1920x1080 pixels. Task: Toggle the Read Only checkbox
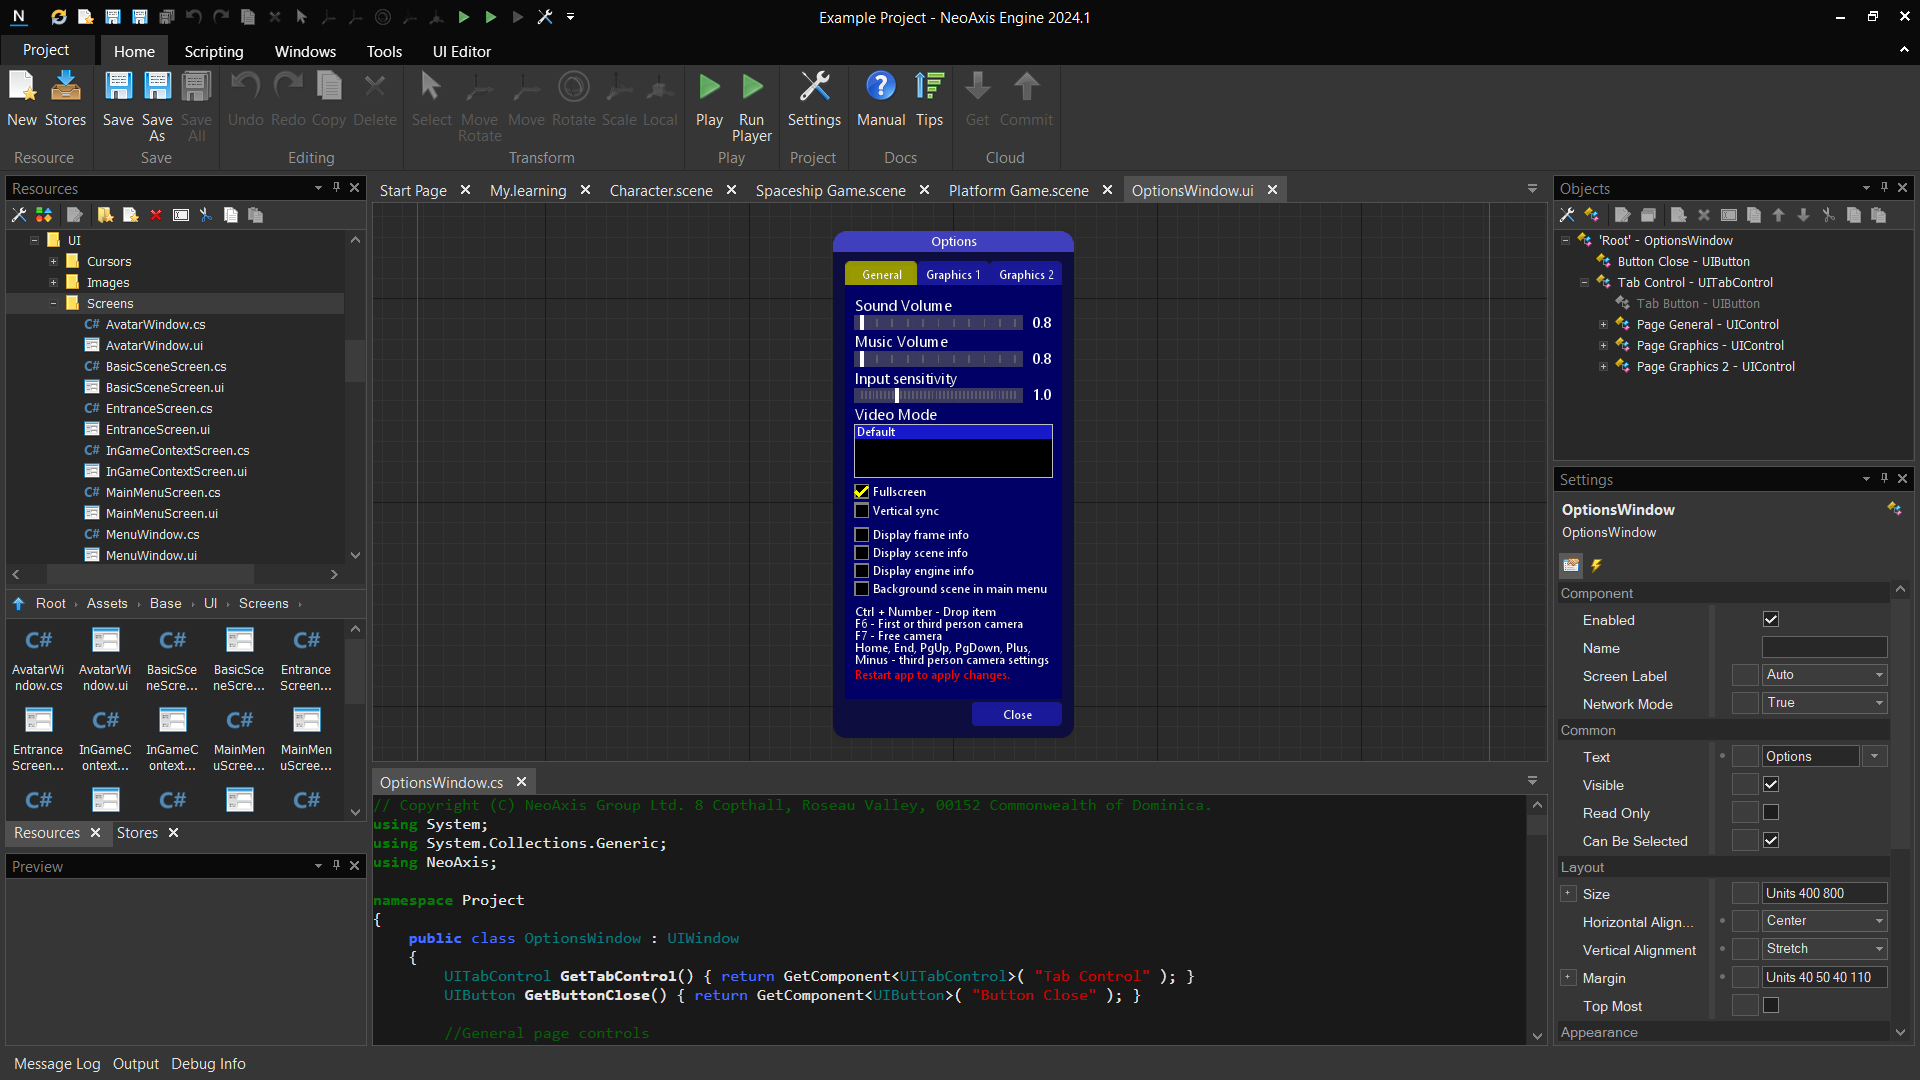click(x=1771, y=813)
